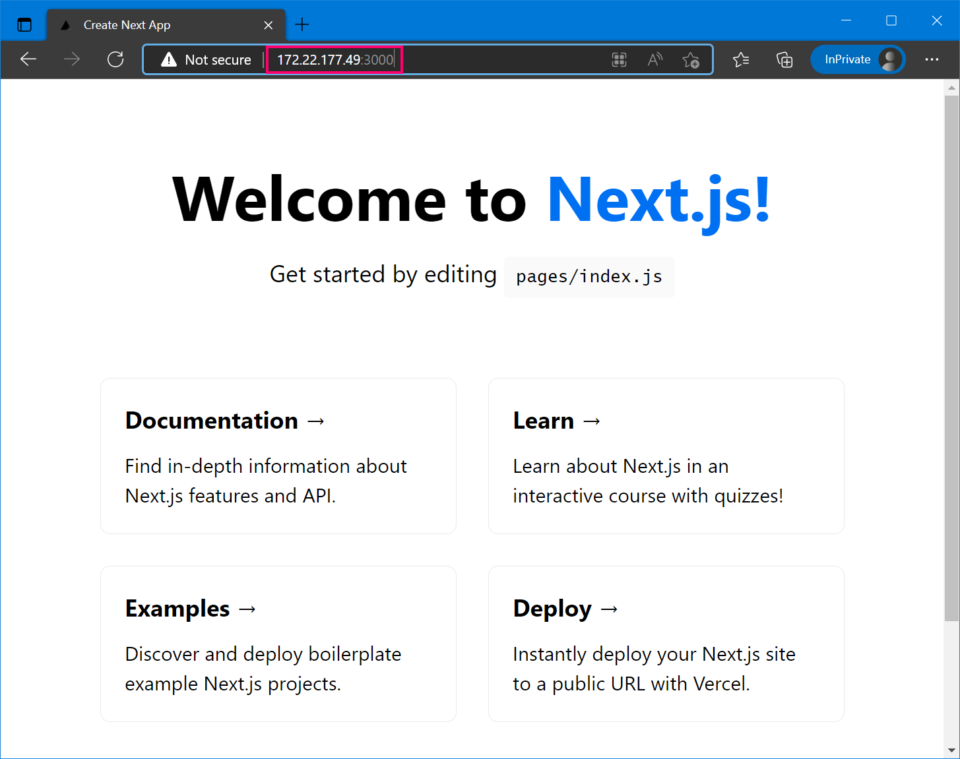Click the back navigation arrow
The image size is (960, 759).
pos(28,59)
